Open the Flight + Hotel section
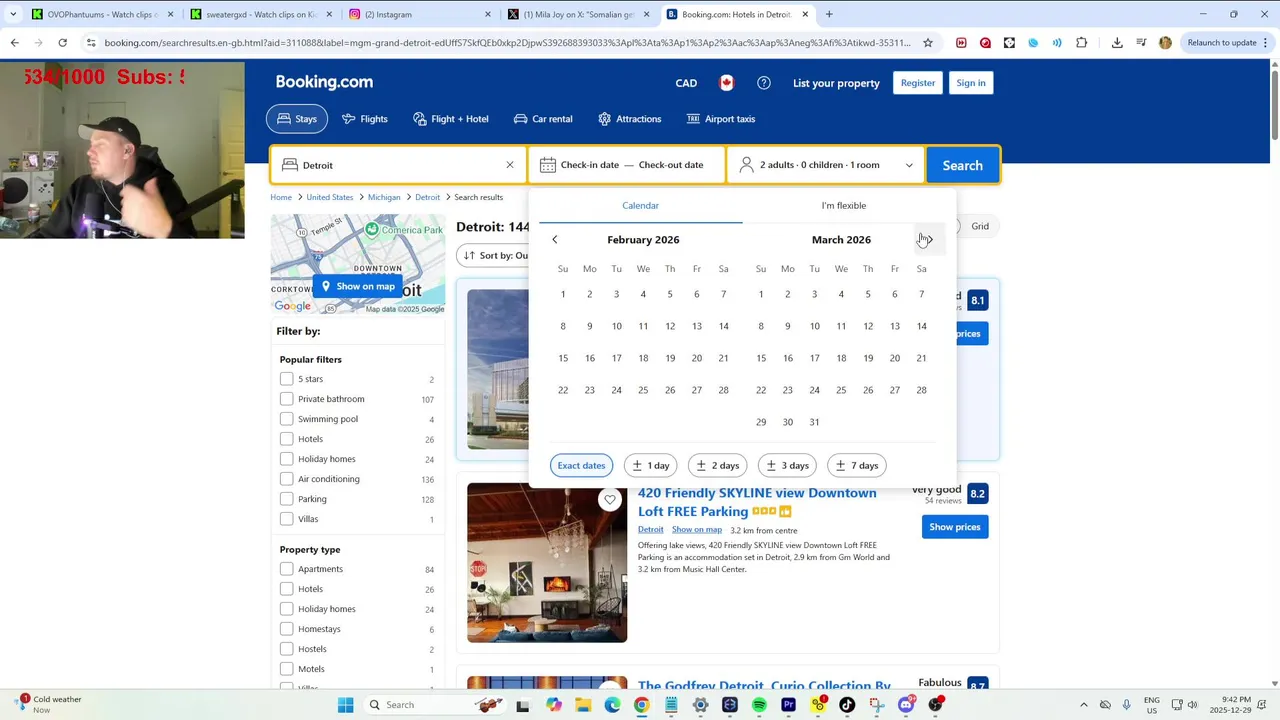 coord(451,119)
